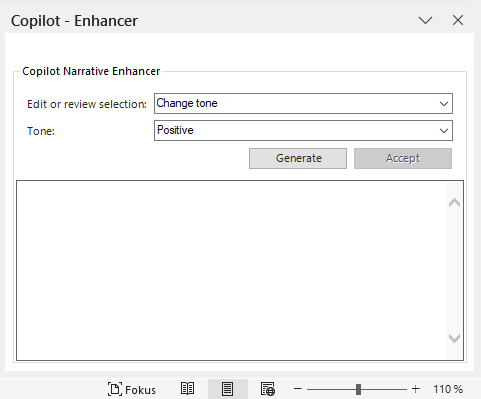Switch to Read Mode book icon
481x399 pixels.
click(x=187, y=389)
